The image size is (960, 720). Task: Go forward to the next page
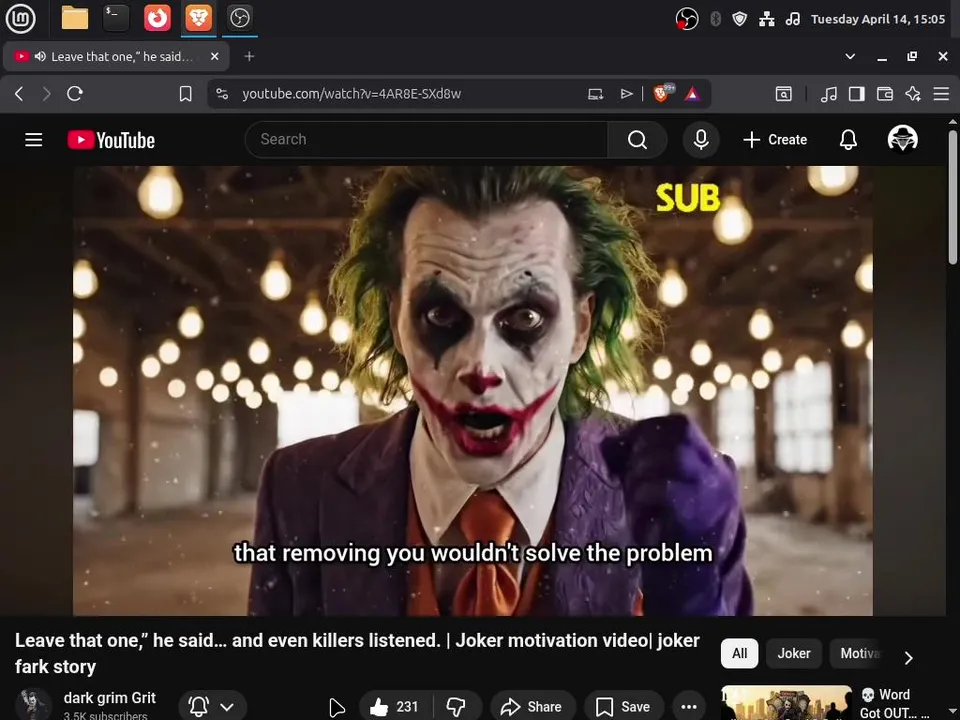[x=47, y=94]
